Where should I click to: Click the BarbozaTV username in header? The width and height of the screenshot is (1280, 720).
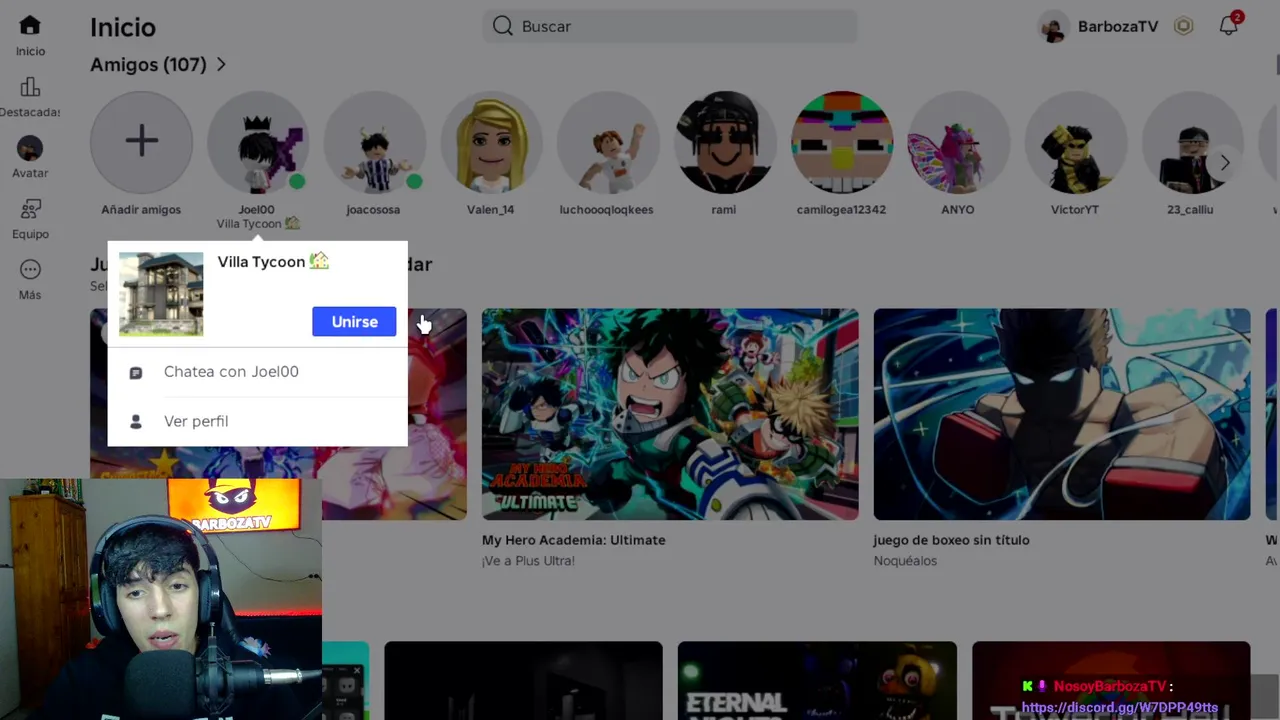click(1118, 27)
